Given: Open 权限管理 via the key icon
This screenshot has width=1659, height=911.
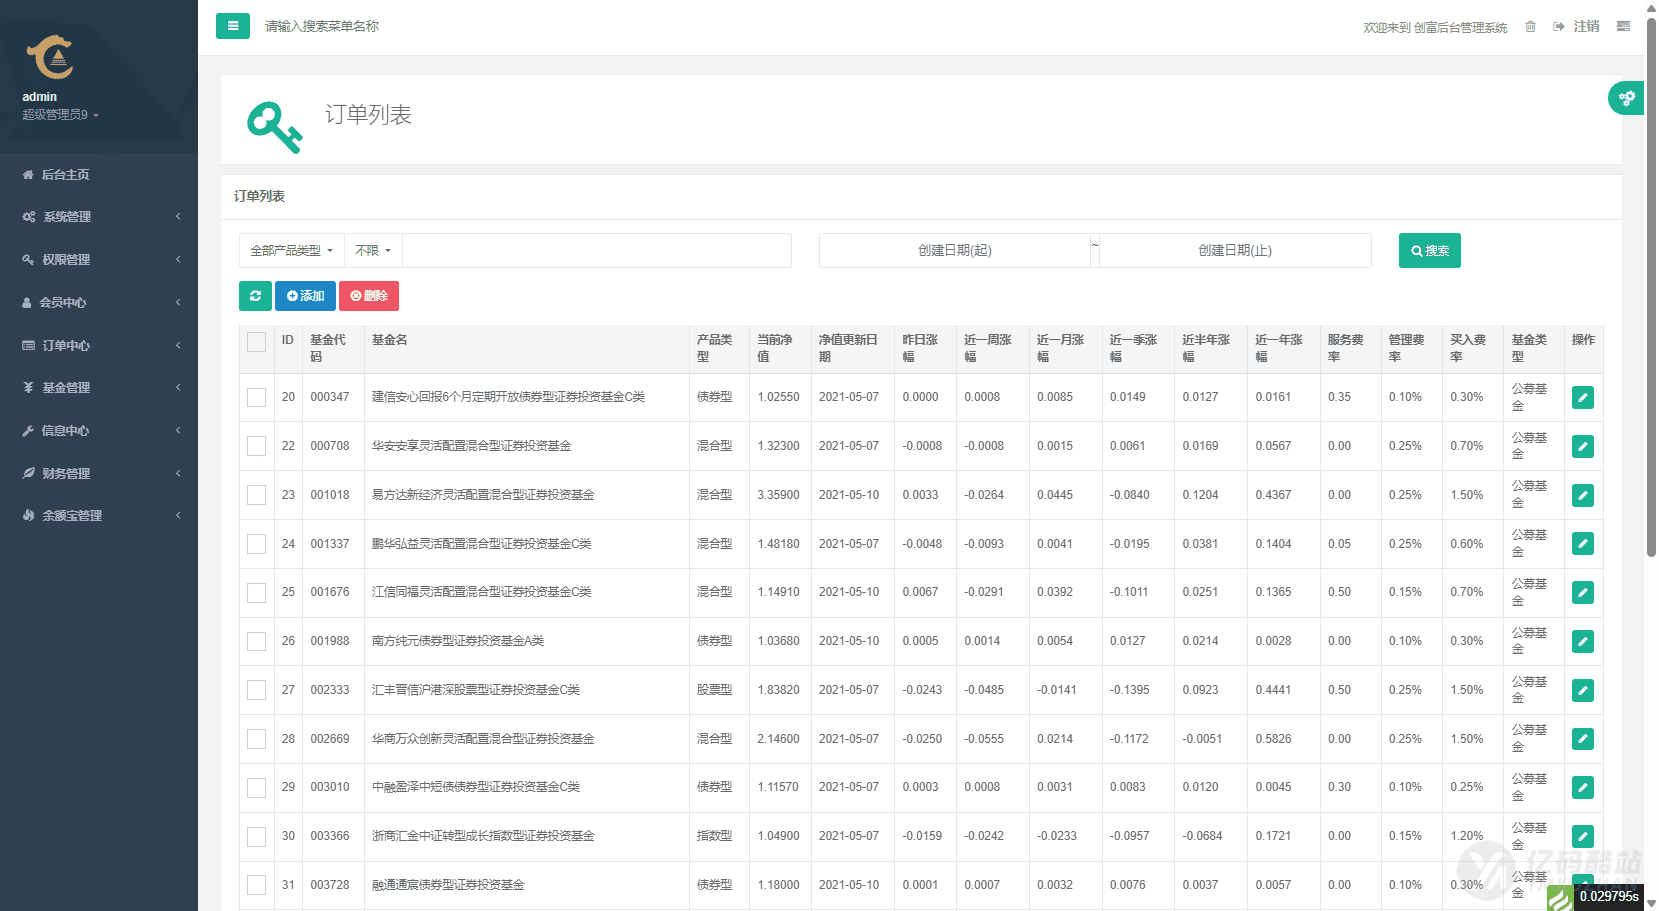Looking at the screenshot, I should (27, 259).
